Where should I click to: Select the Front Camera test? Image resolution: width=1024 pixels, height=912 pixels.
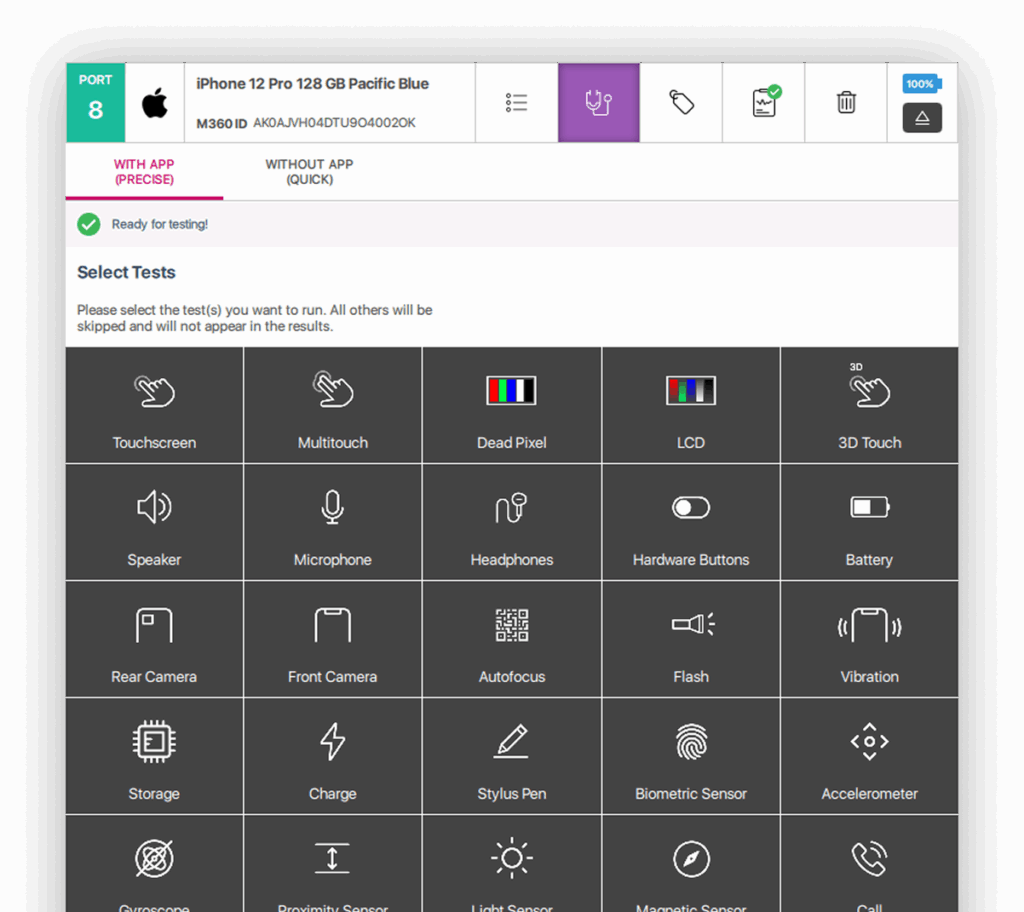point(332,639)
